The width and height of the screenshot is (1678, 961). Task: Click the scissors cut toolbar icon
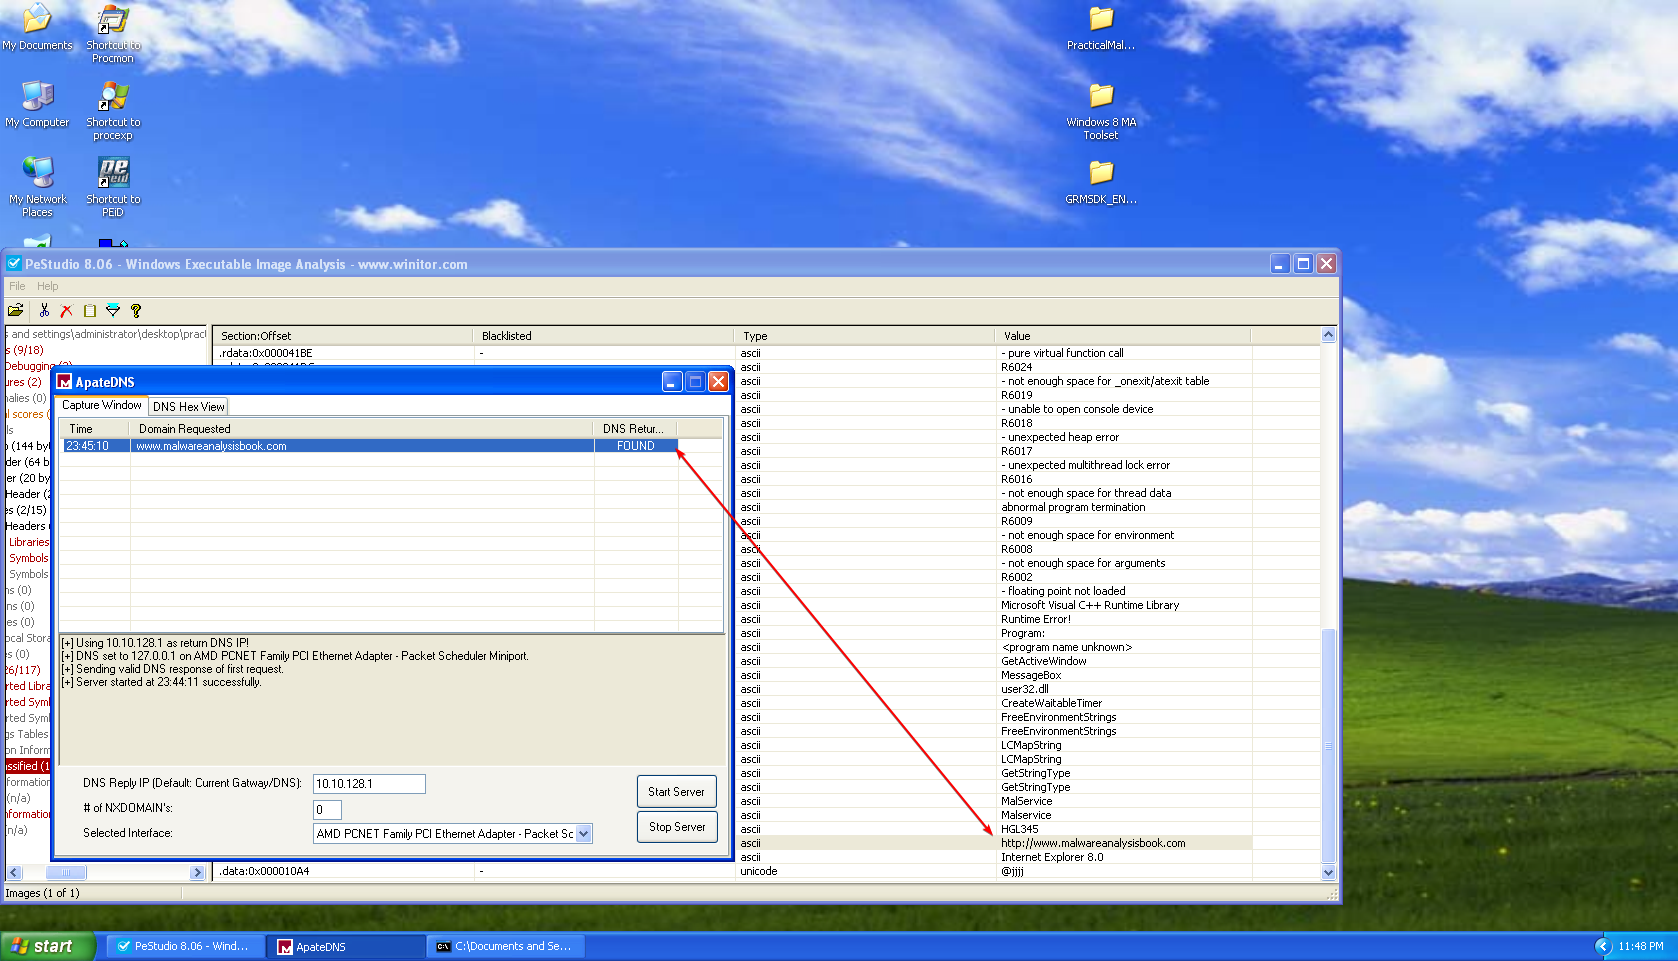coord(44,311)
